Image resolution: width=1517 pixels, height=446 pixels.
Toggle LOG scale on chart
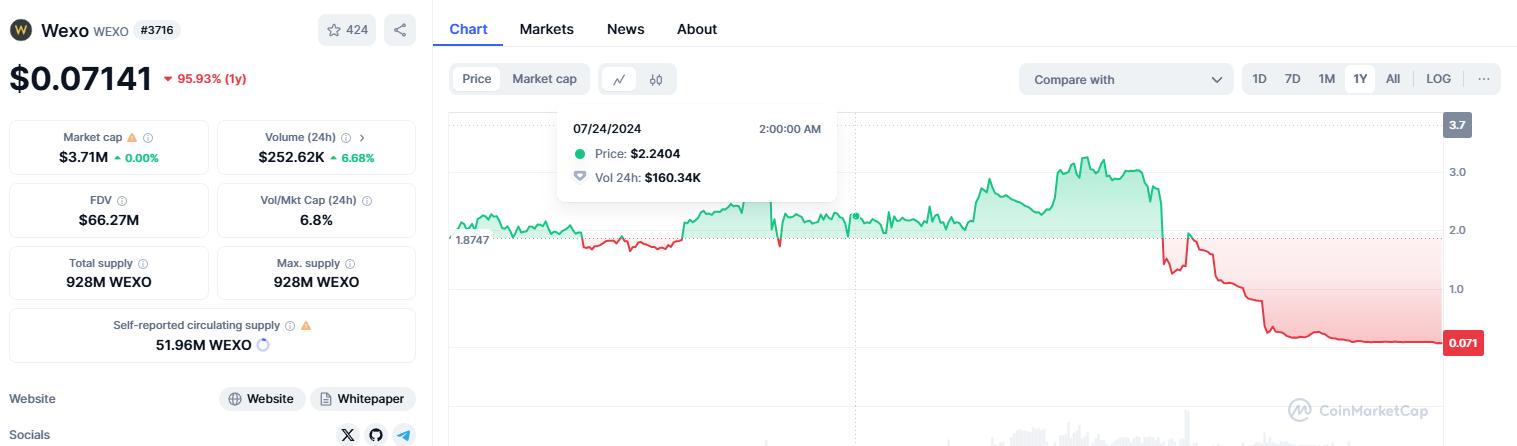[1438, 79]
